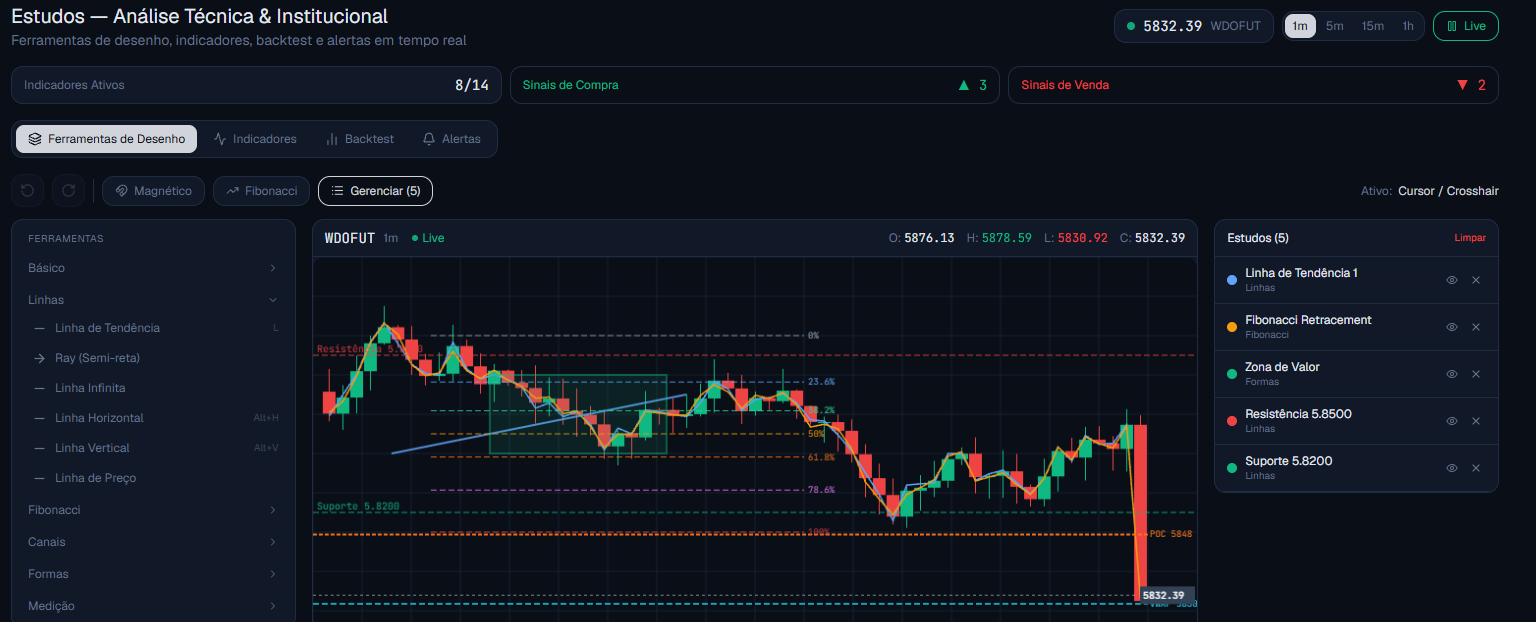
Task: Click the Indicadores Ativos 8/14 card
Action: (256, 85)
